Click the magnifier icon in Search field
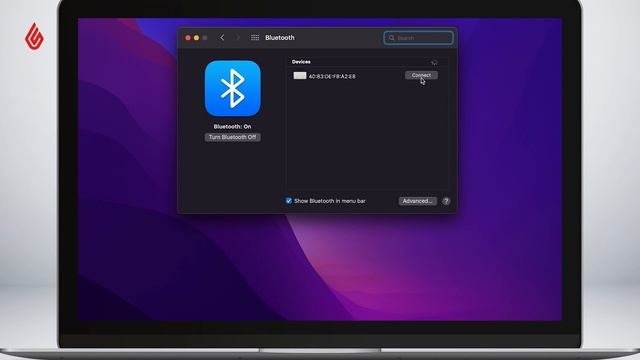 point(391,38)
